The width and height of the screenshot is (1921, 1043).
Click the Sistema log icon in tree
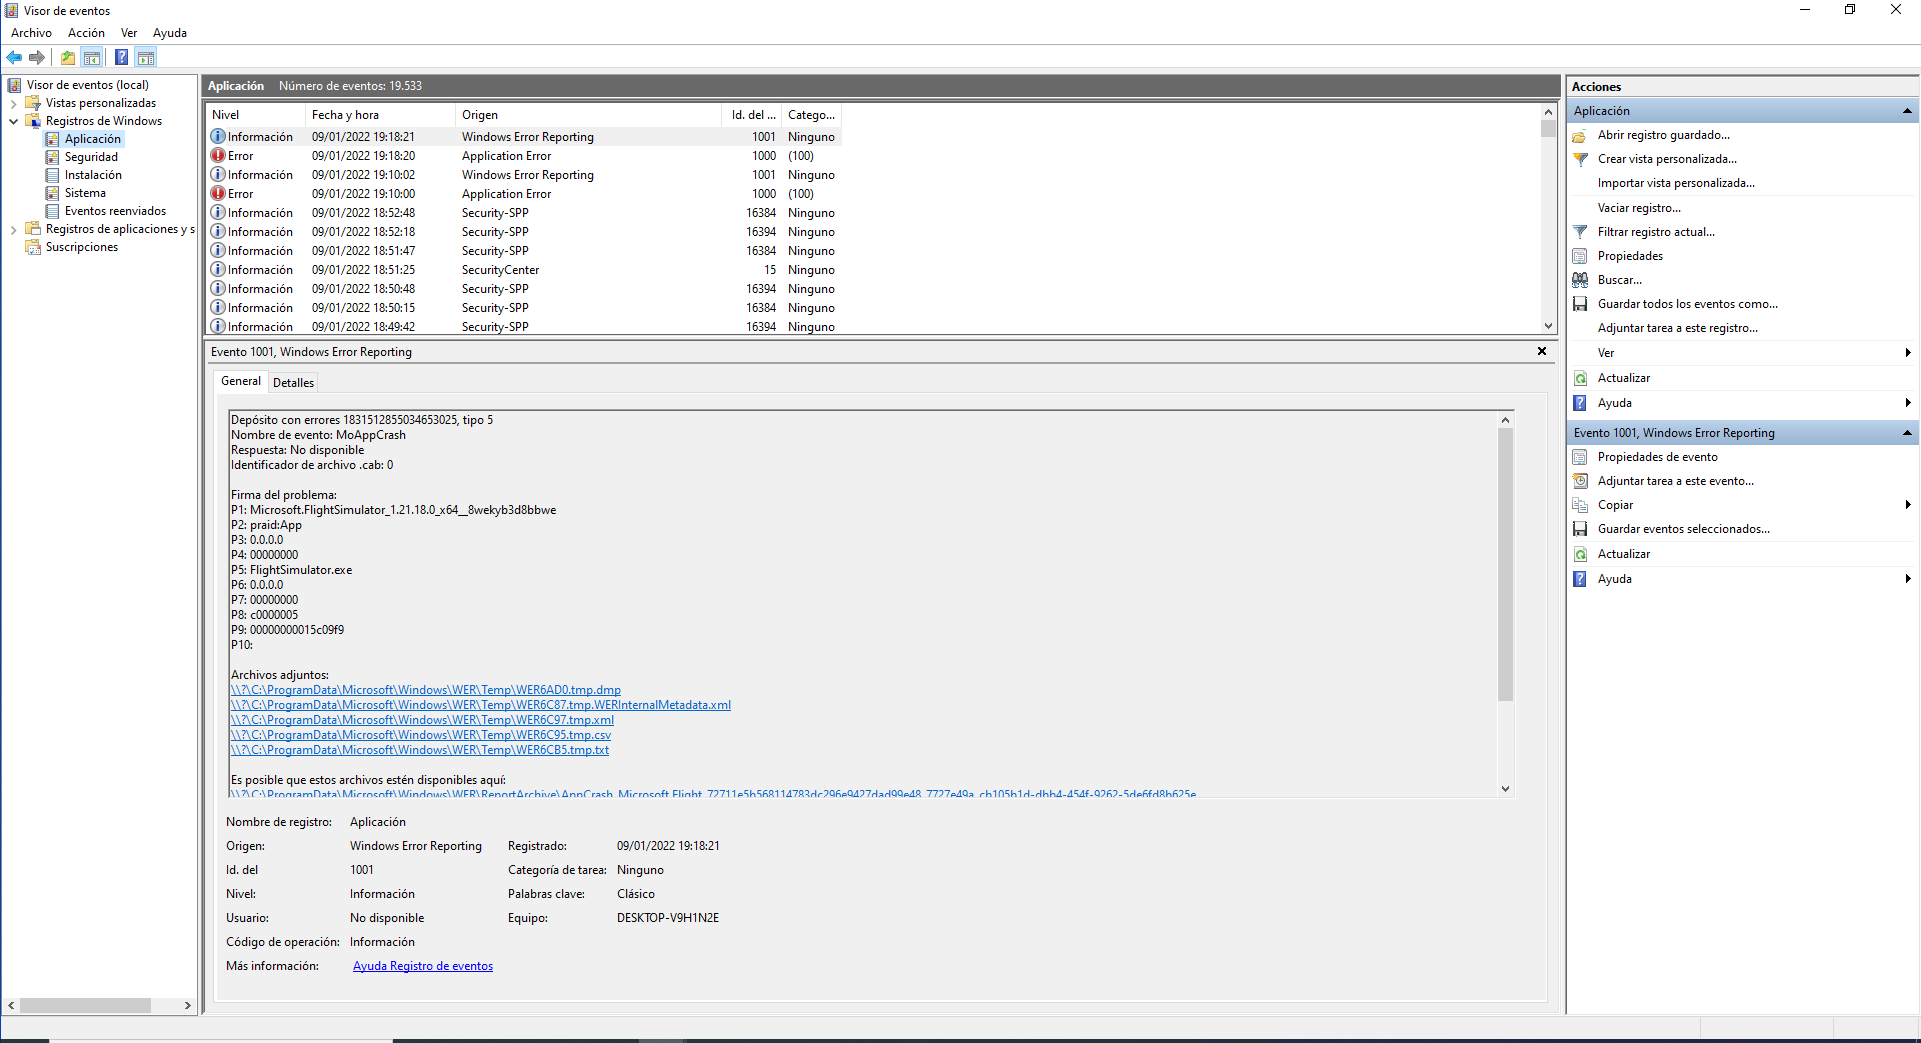[x=52, y=193]
